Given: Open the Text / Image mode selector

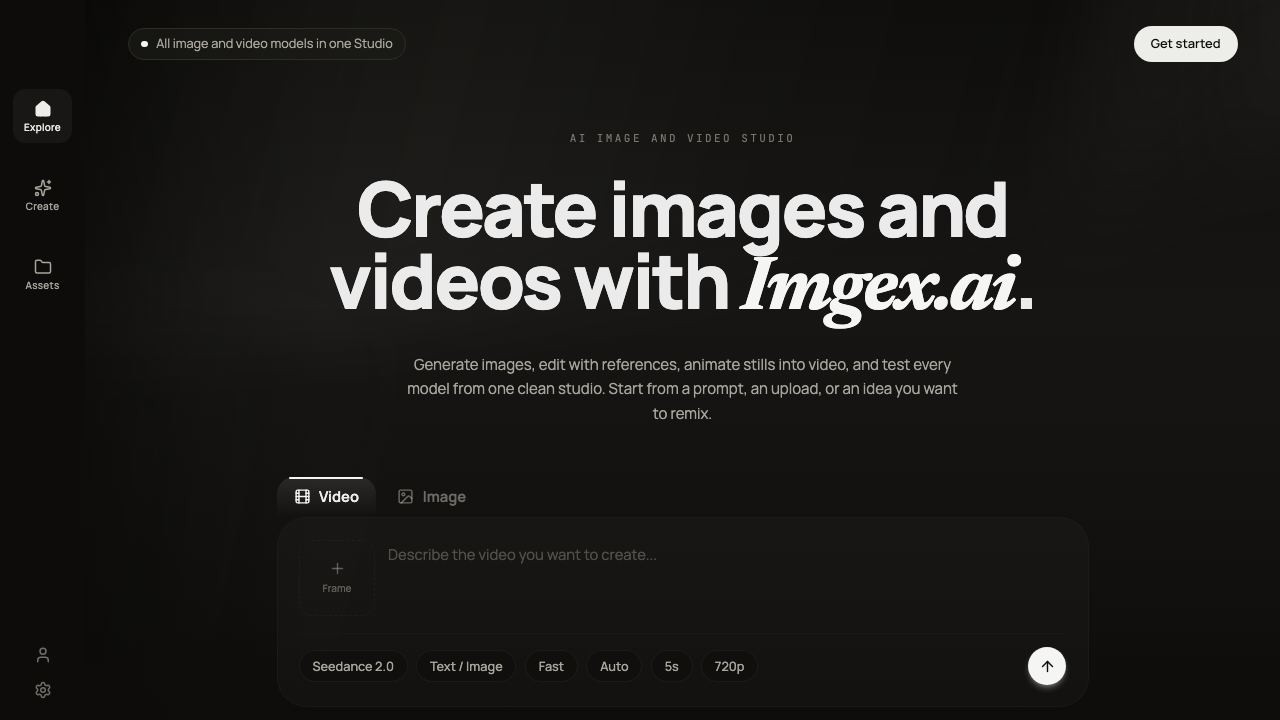Looking at the screenshot, I should [x=466, y=666].
